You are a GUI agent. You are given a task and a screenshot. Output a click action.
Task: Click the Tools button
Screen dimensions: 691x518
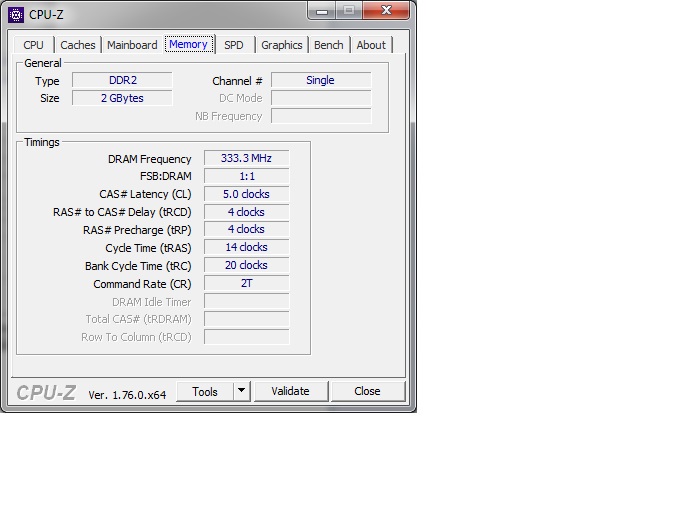click(x=205, y=391)
